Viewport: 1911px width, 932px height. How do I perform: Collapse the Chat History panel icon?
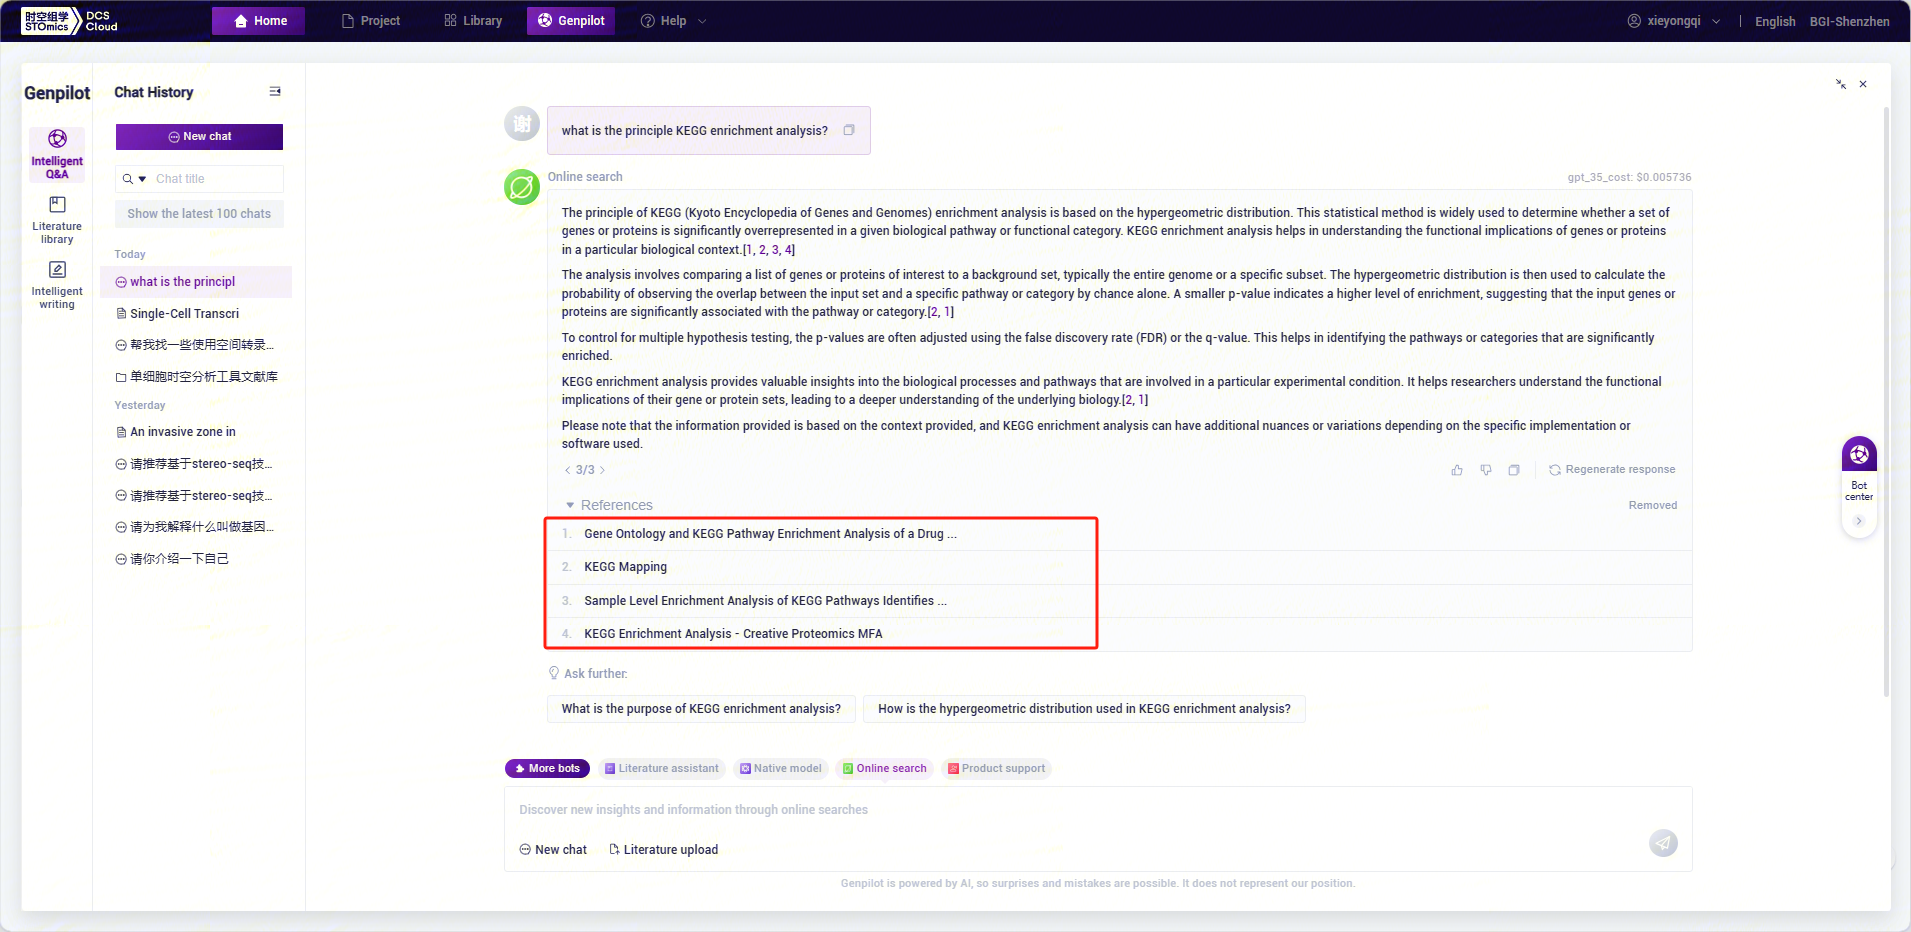(x=275, y=92)
